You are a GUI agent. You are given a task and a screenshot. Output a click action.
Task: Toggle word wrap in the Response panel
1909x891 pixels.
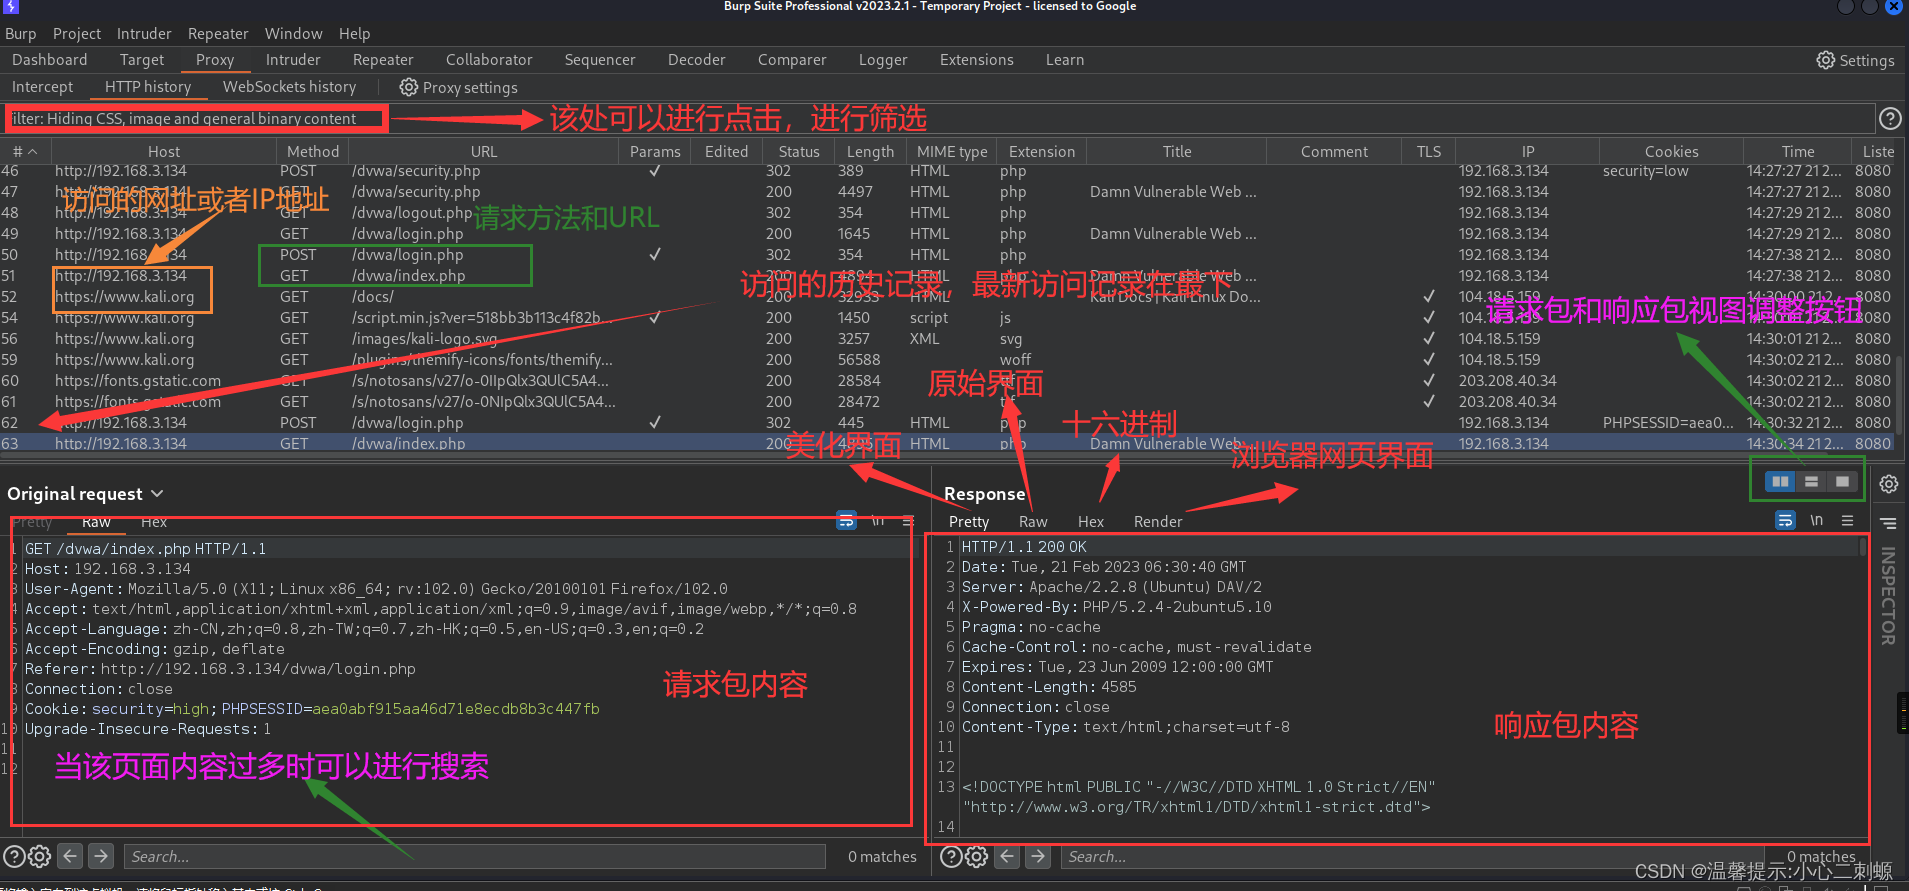coord(1785,520)
